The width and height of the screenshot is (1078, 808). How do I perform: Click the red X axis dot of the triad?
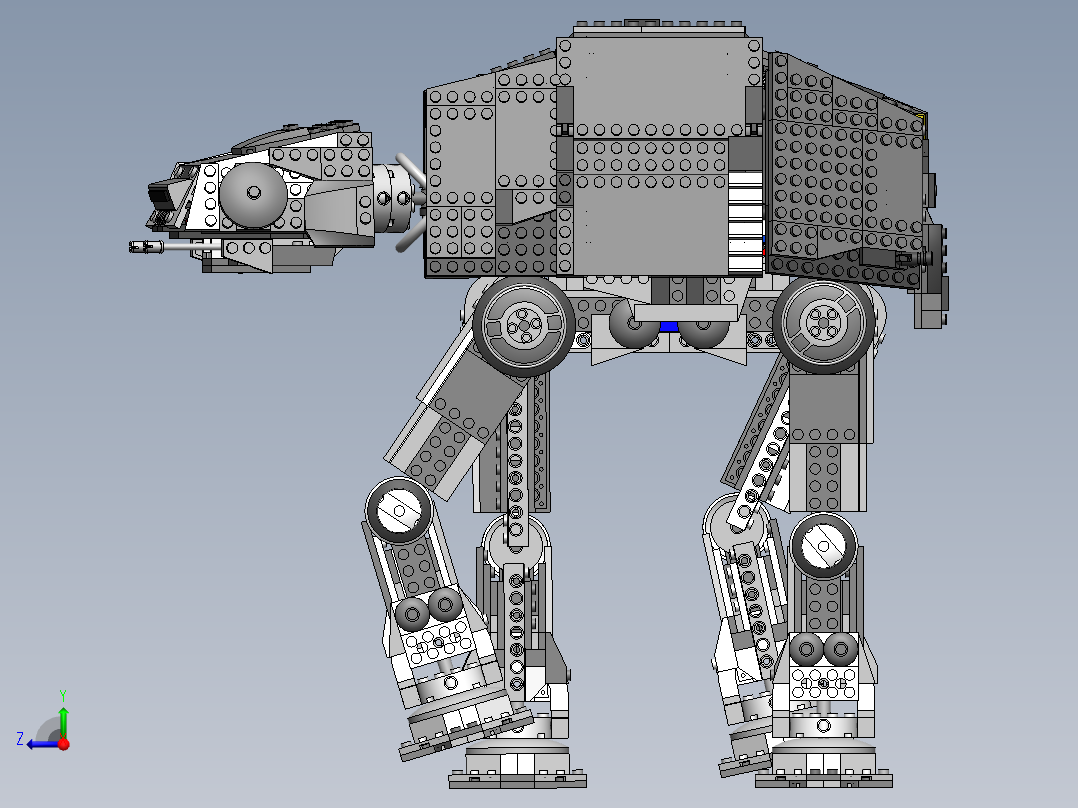[64, 744]
